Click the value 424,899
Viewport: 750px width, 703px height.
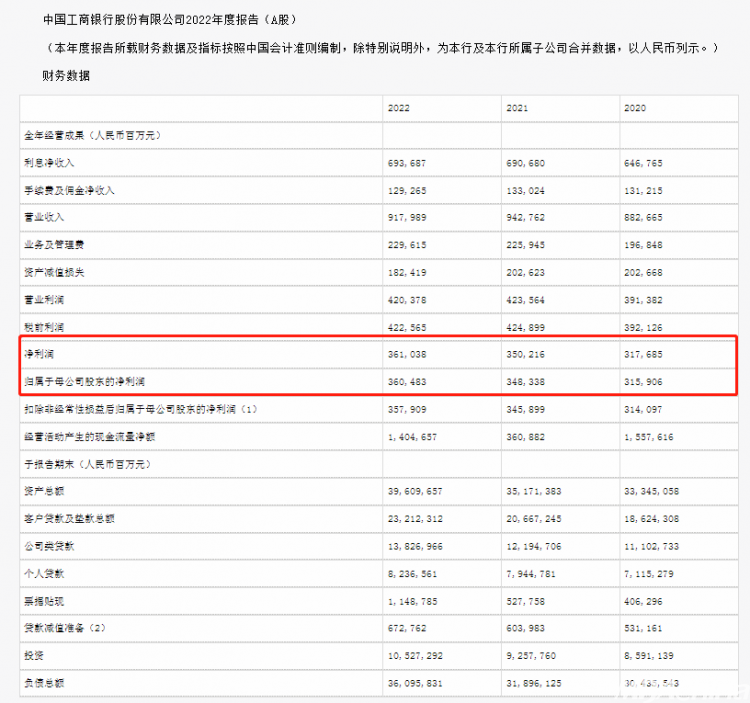coord(525,328)
